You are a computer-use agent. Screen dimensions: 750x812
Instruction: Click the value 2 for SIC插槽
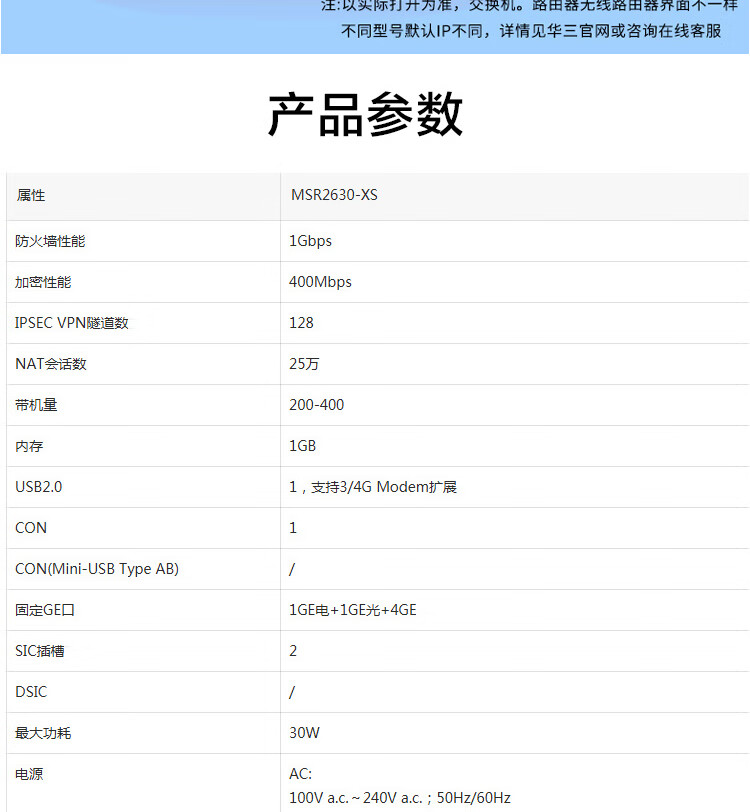(x=293, y=651)
